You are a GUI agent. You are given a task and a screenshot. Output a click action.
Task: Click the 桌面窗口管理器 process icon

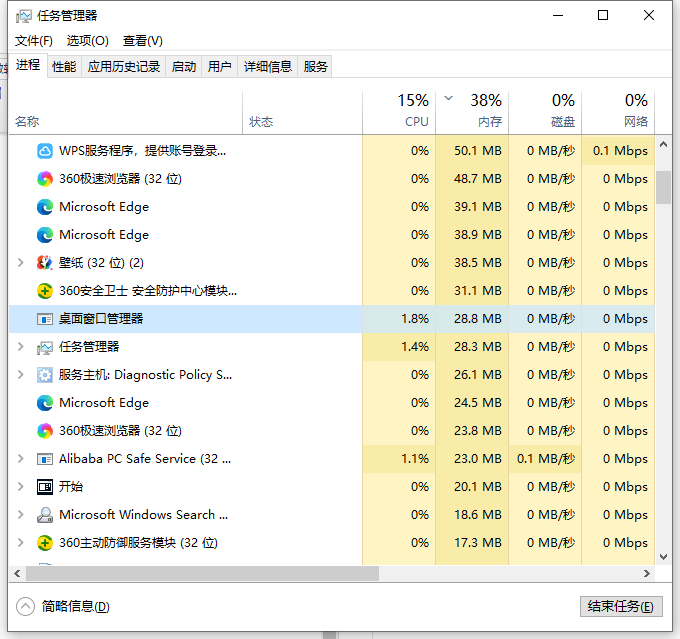(45, 319)
